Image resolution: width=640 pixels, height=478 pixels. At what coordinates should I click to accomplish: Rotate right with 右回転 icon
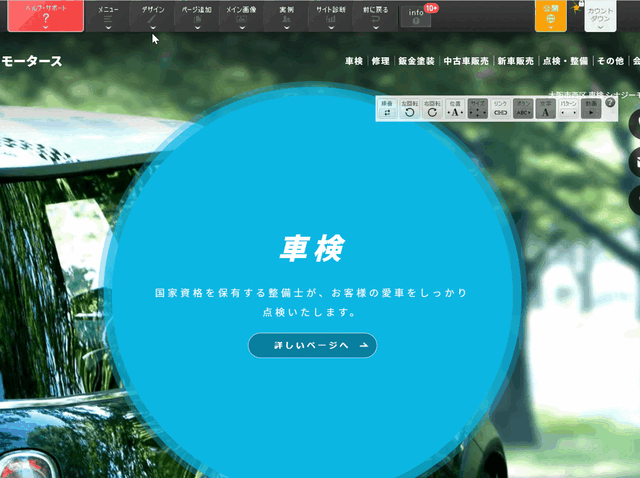point(432,109)
